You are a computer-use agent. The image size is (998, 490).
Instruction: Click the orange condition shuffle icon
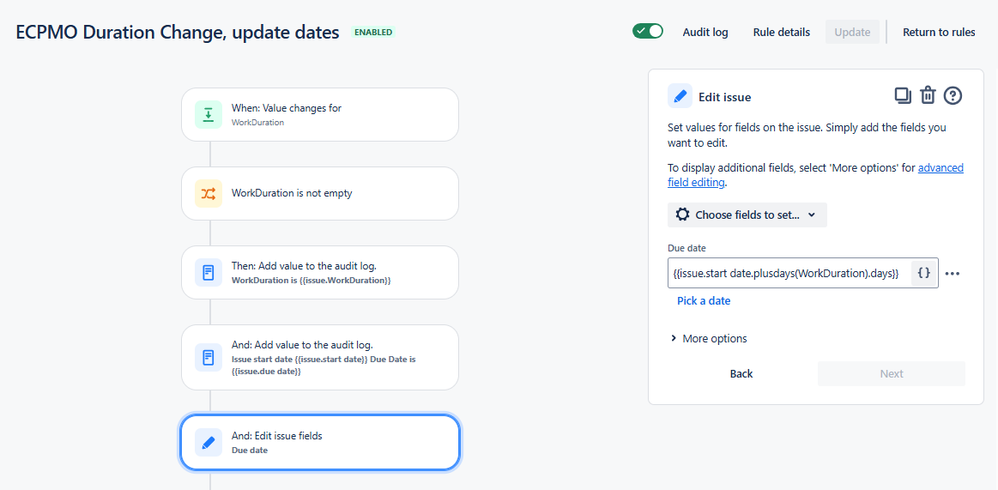coord(209,193)
